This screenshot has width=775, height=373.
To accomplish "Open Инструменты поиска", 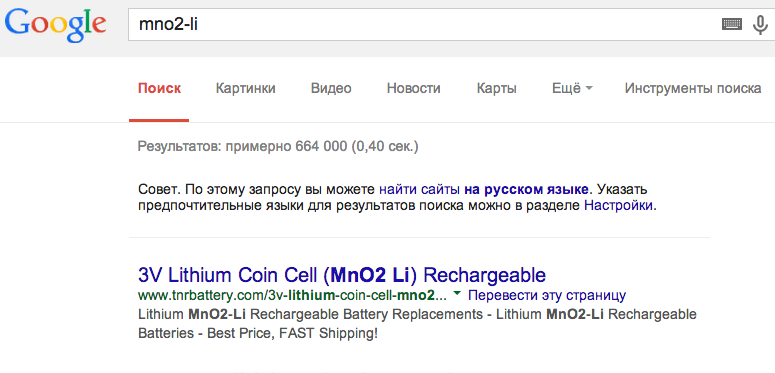I will click(x=693, y=88).
